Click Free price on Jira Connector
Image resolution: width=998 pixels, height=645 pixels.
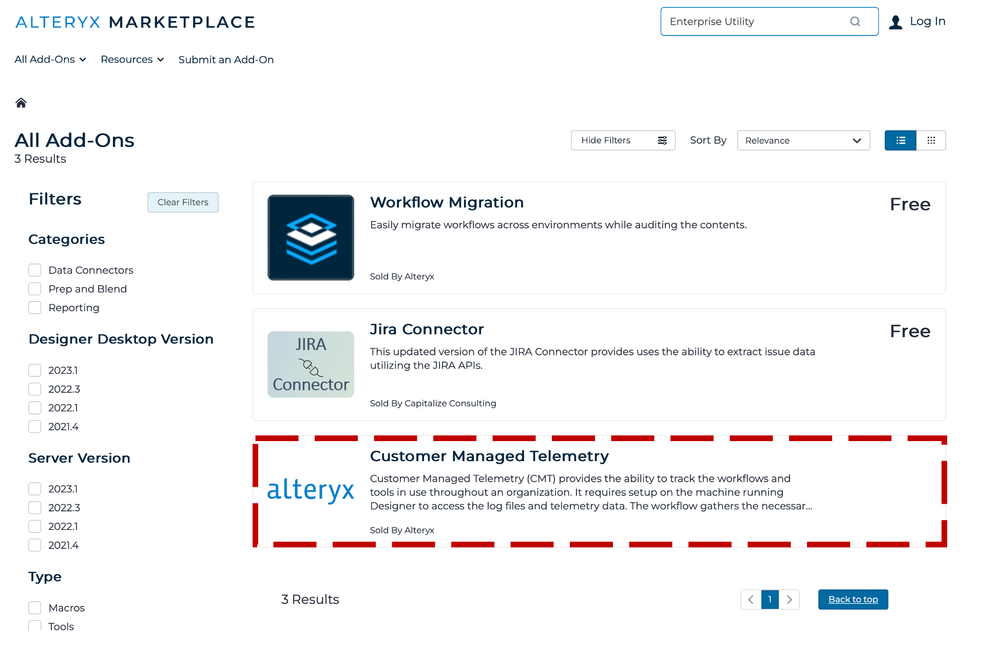click(910, 331)
